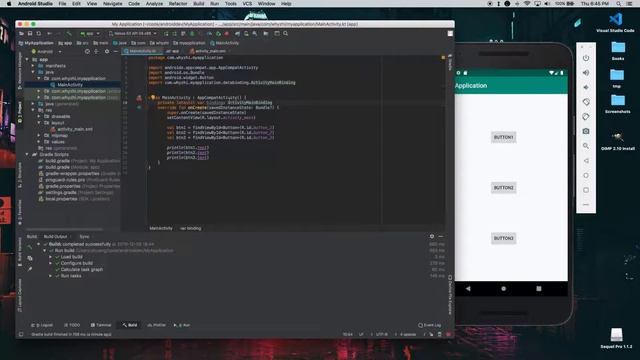640x360 pixels.
Task: Open the Event Log button
Action: tap(429, 325)
